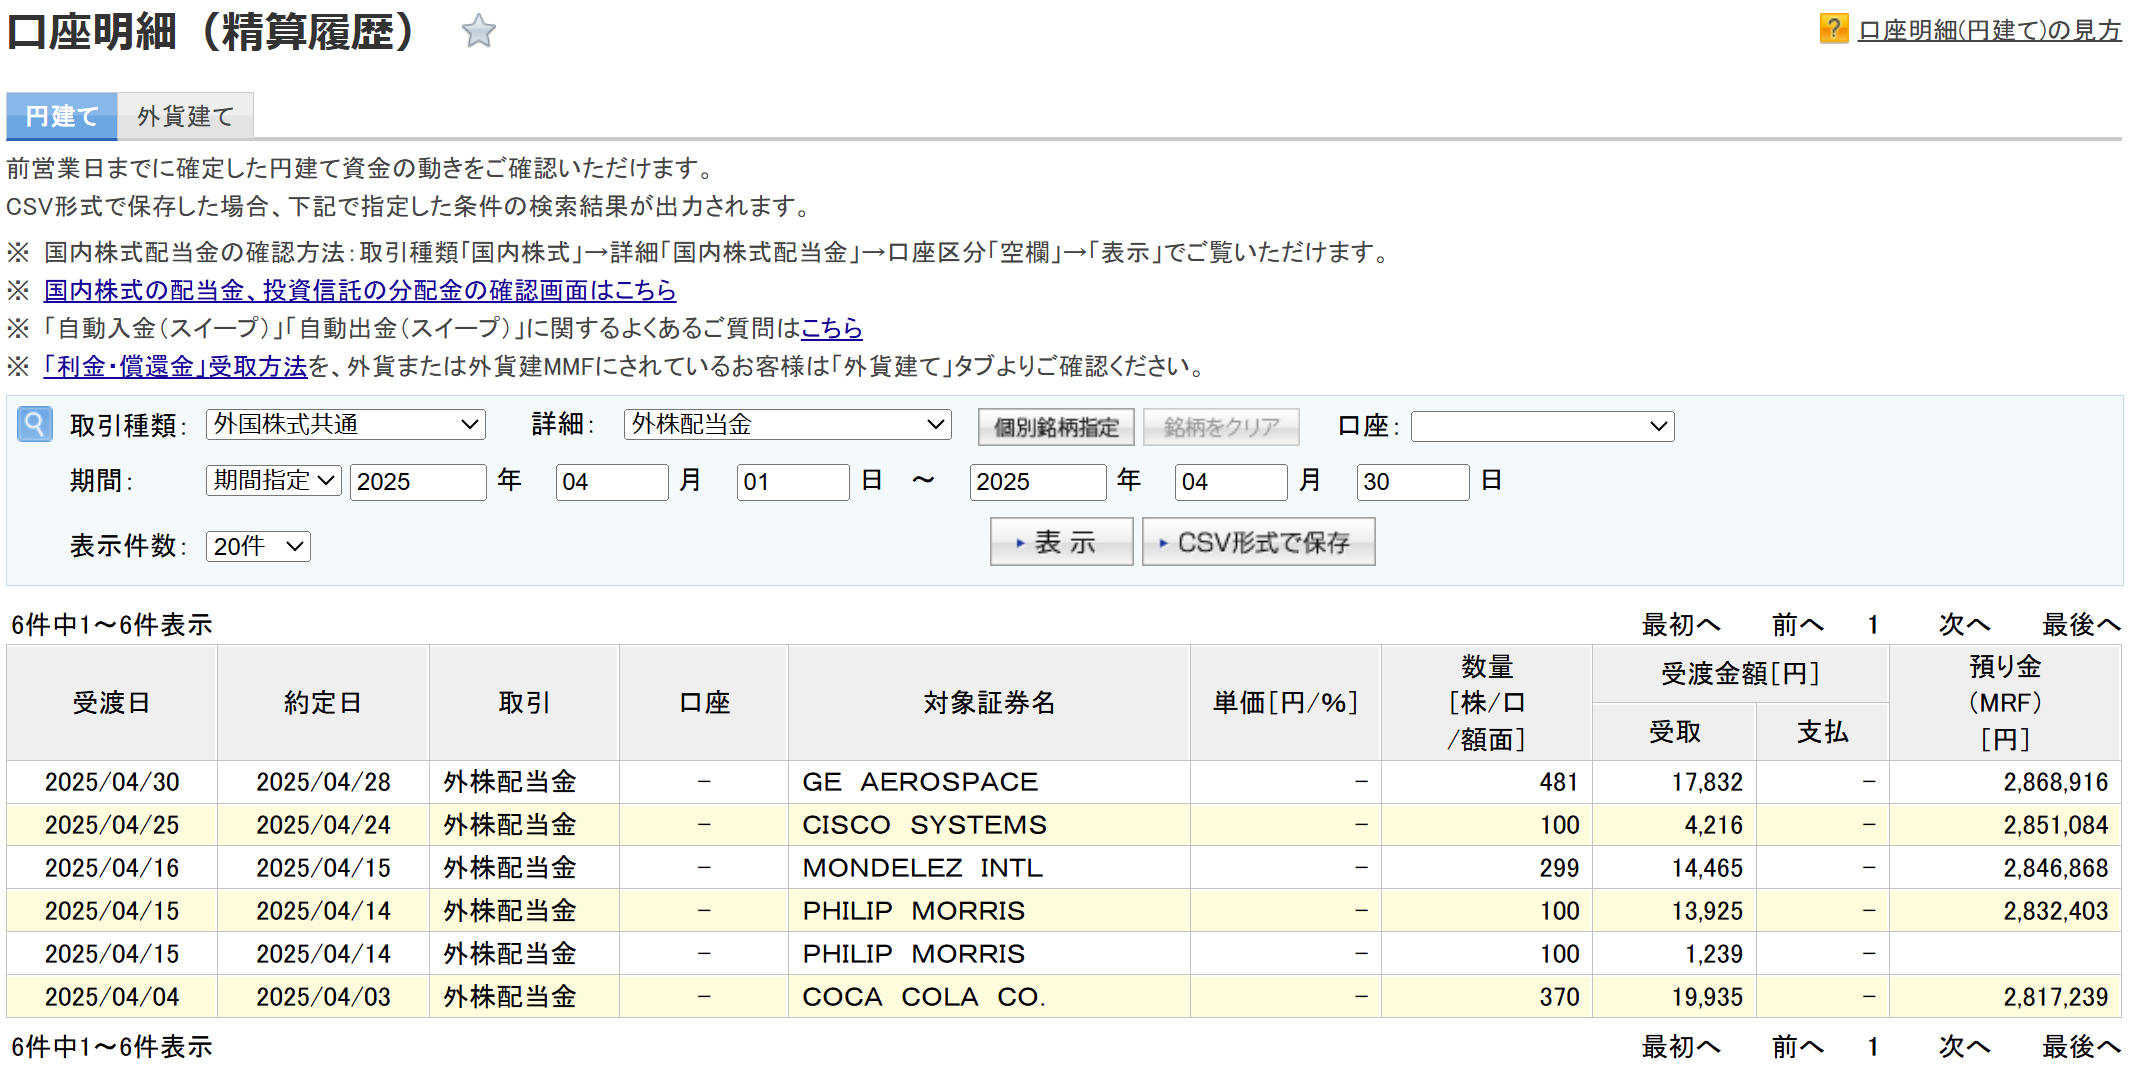Click the favorite star icon beside the title

click(x=479, y=31)
